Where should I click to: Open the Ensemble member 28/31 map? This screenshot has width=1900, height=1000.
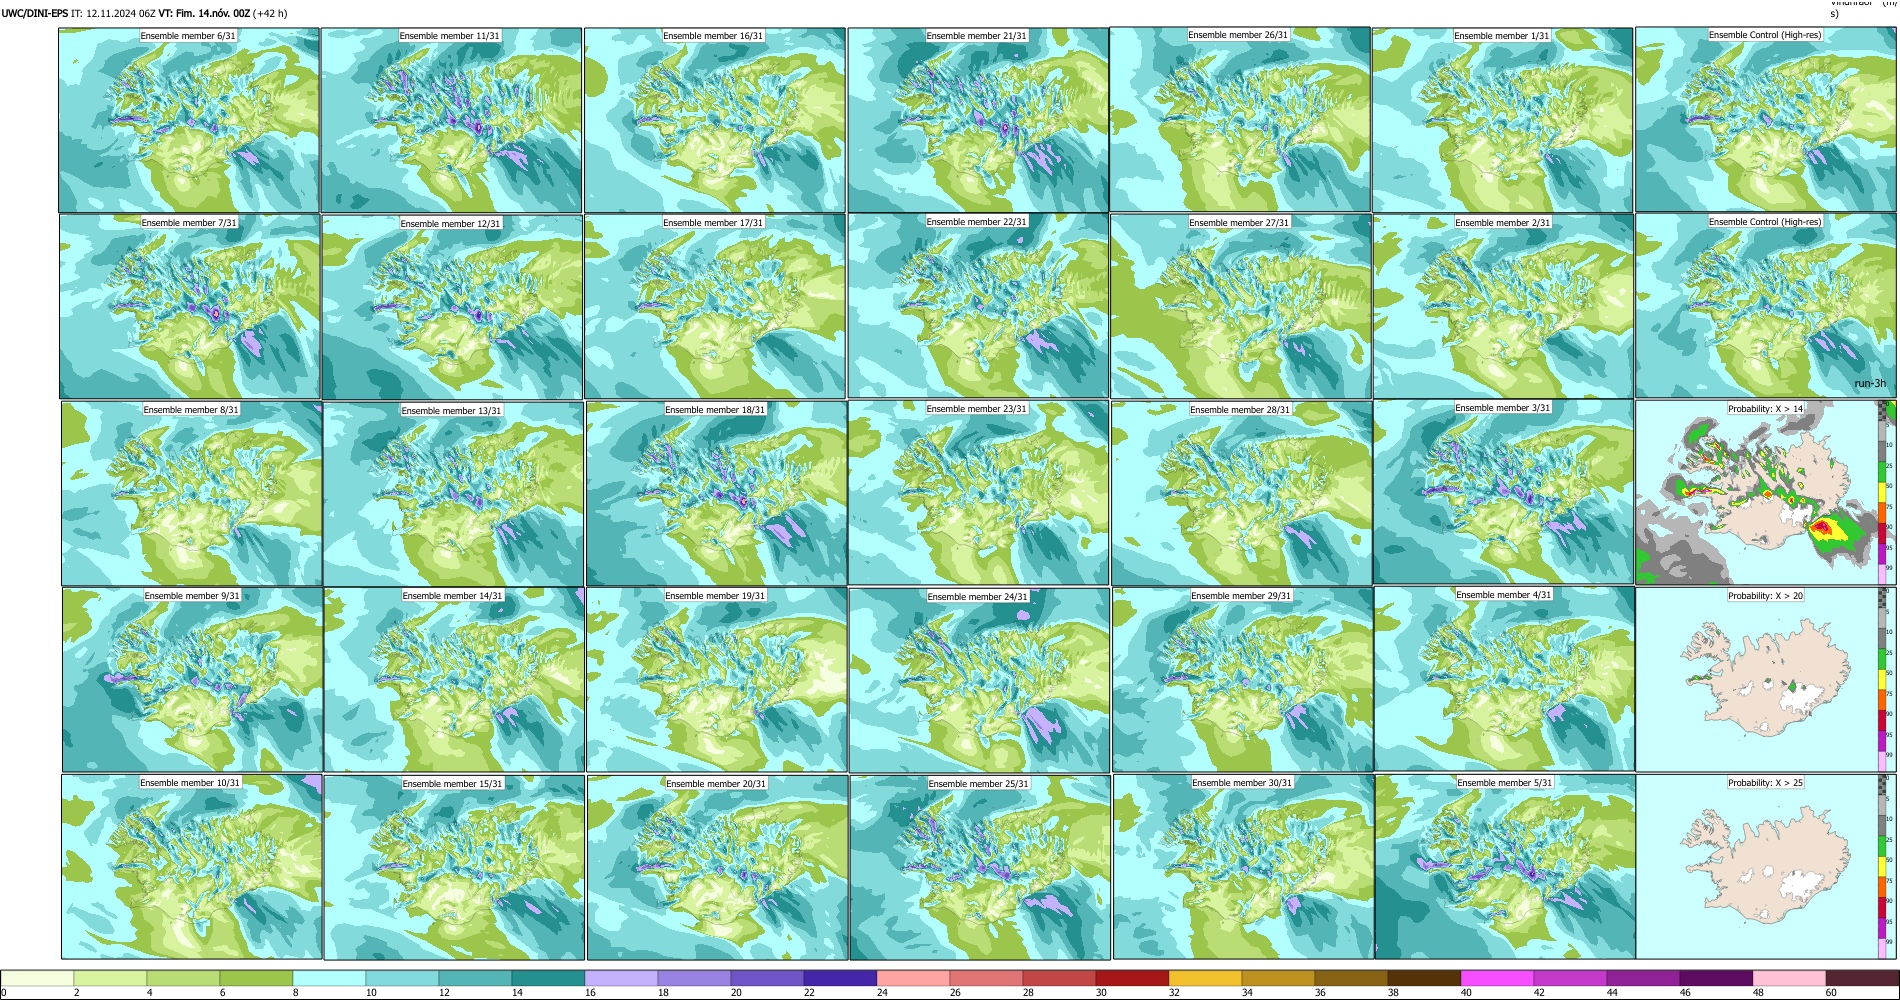[x=1241, y=494]
